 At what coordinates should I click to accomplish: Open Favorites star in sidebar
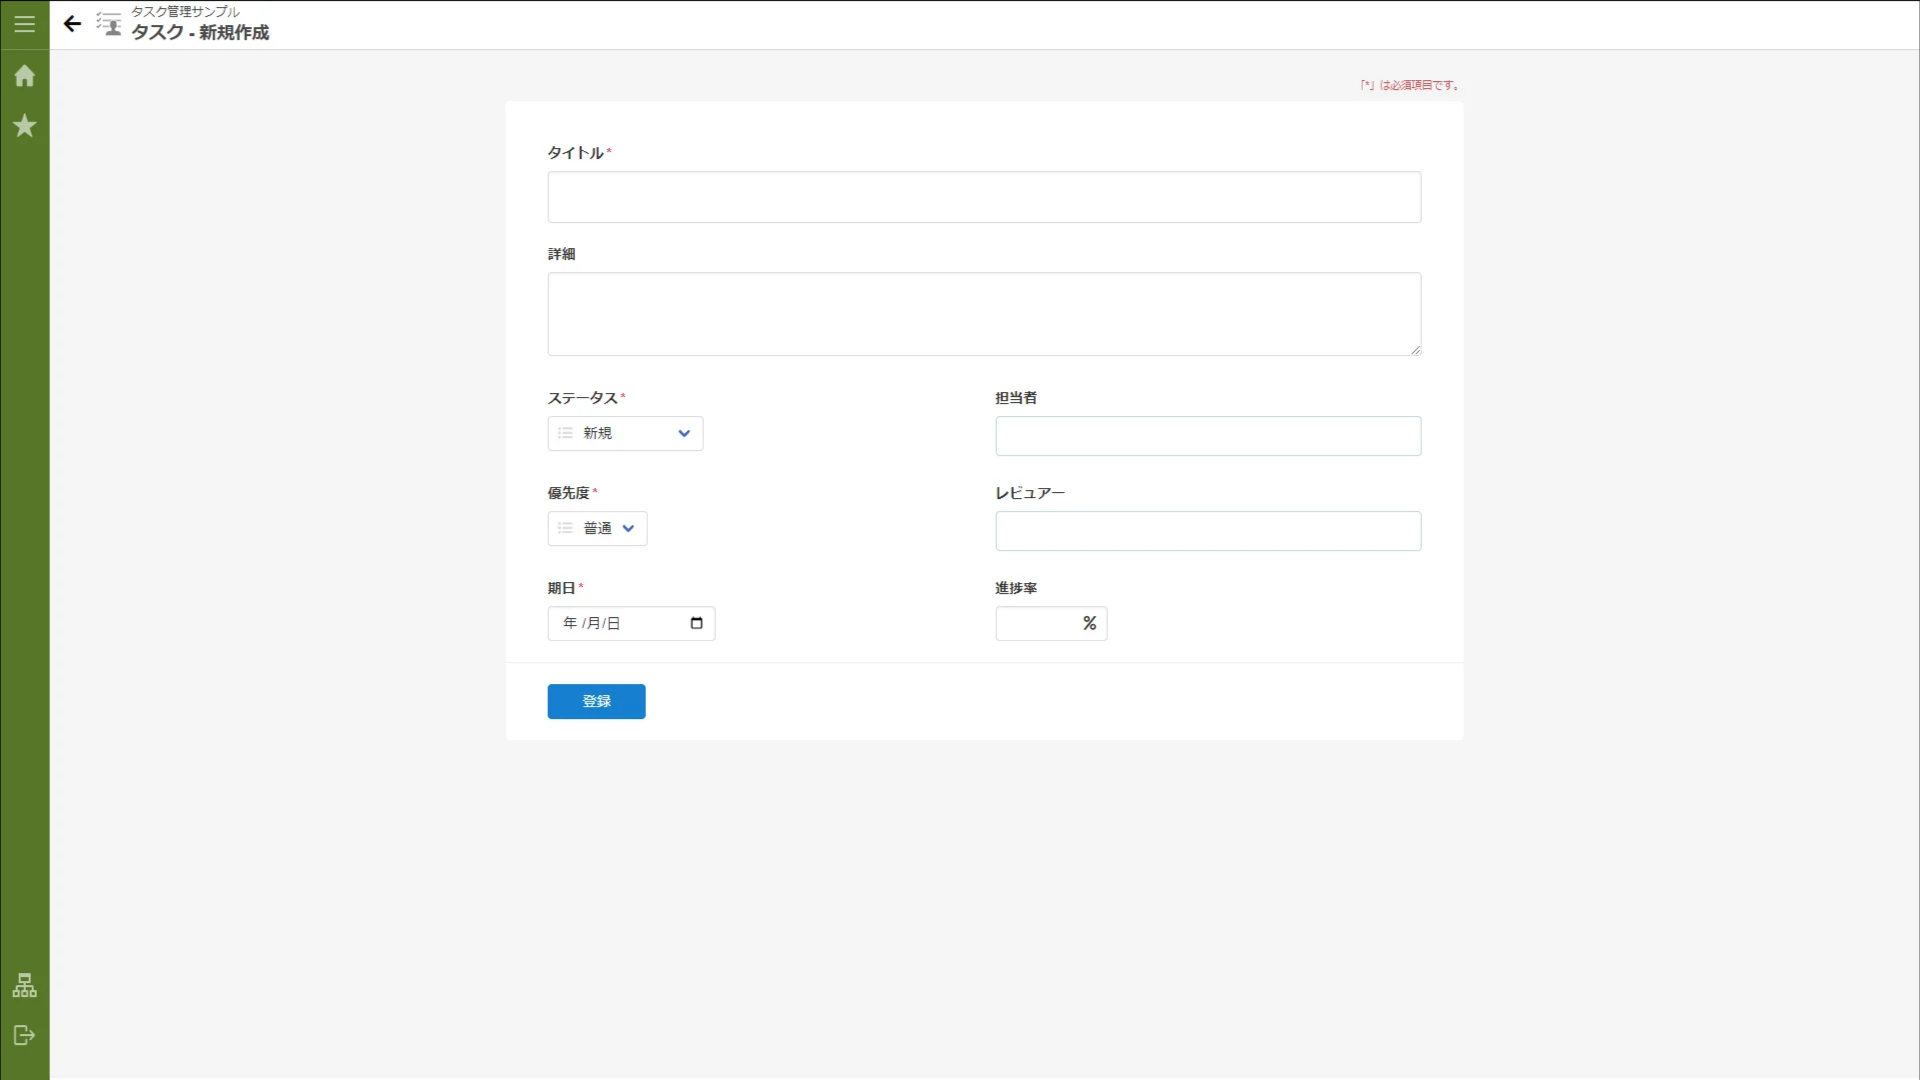point(24,126)
